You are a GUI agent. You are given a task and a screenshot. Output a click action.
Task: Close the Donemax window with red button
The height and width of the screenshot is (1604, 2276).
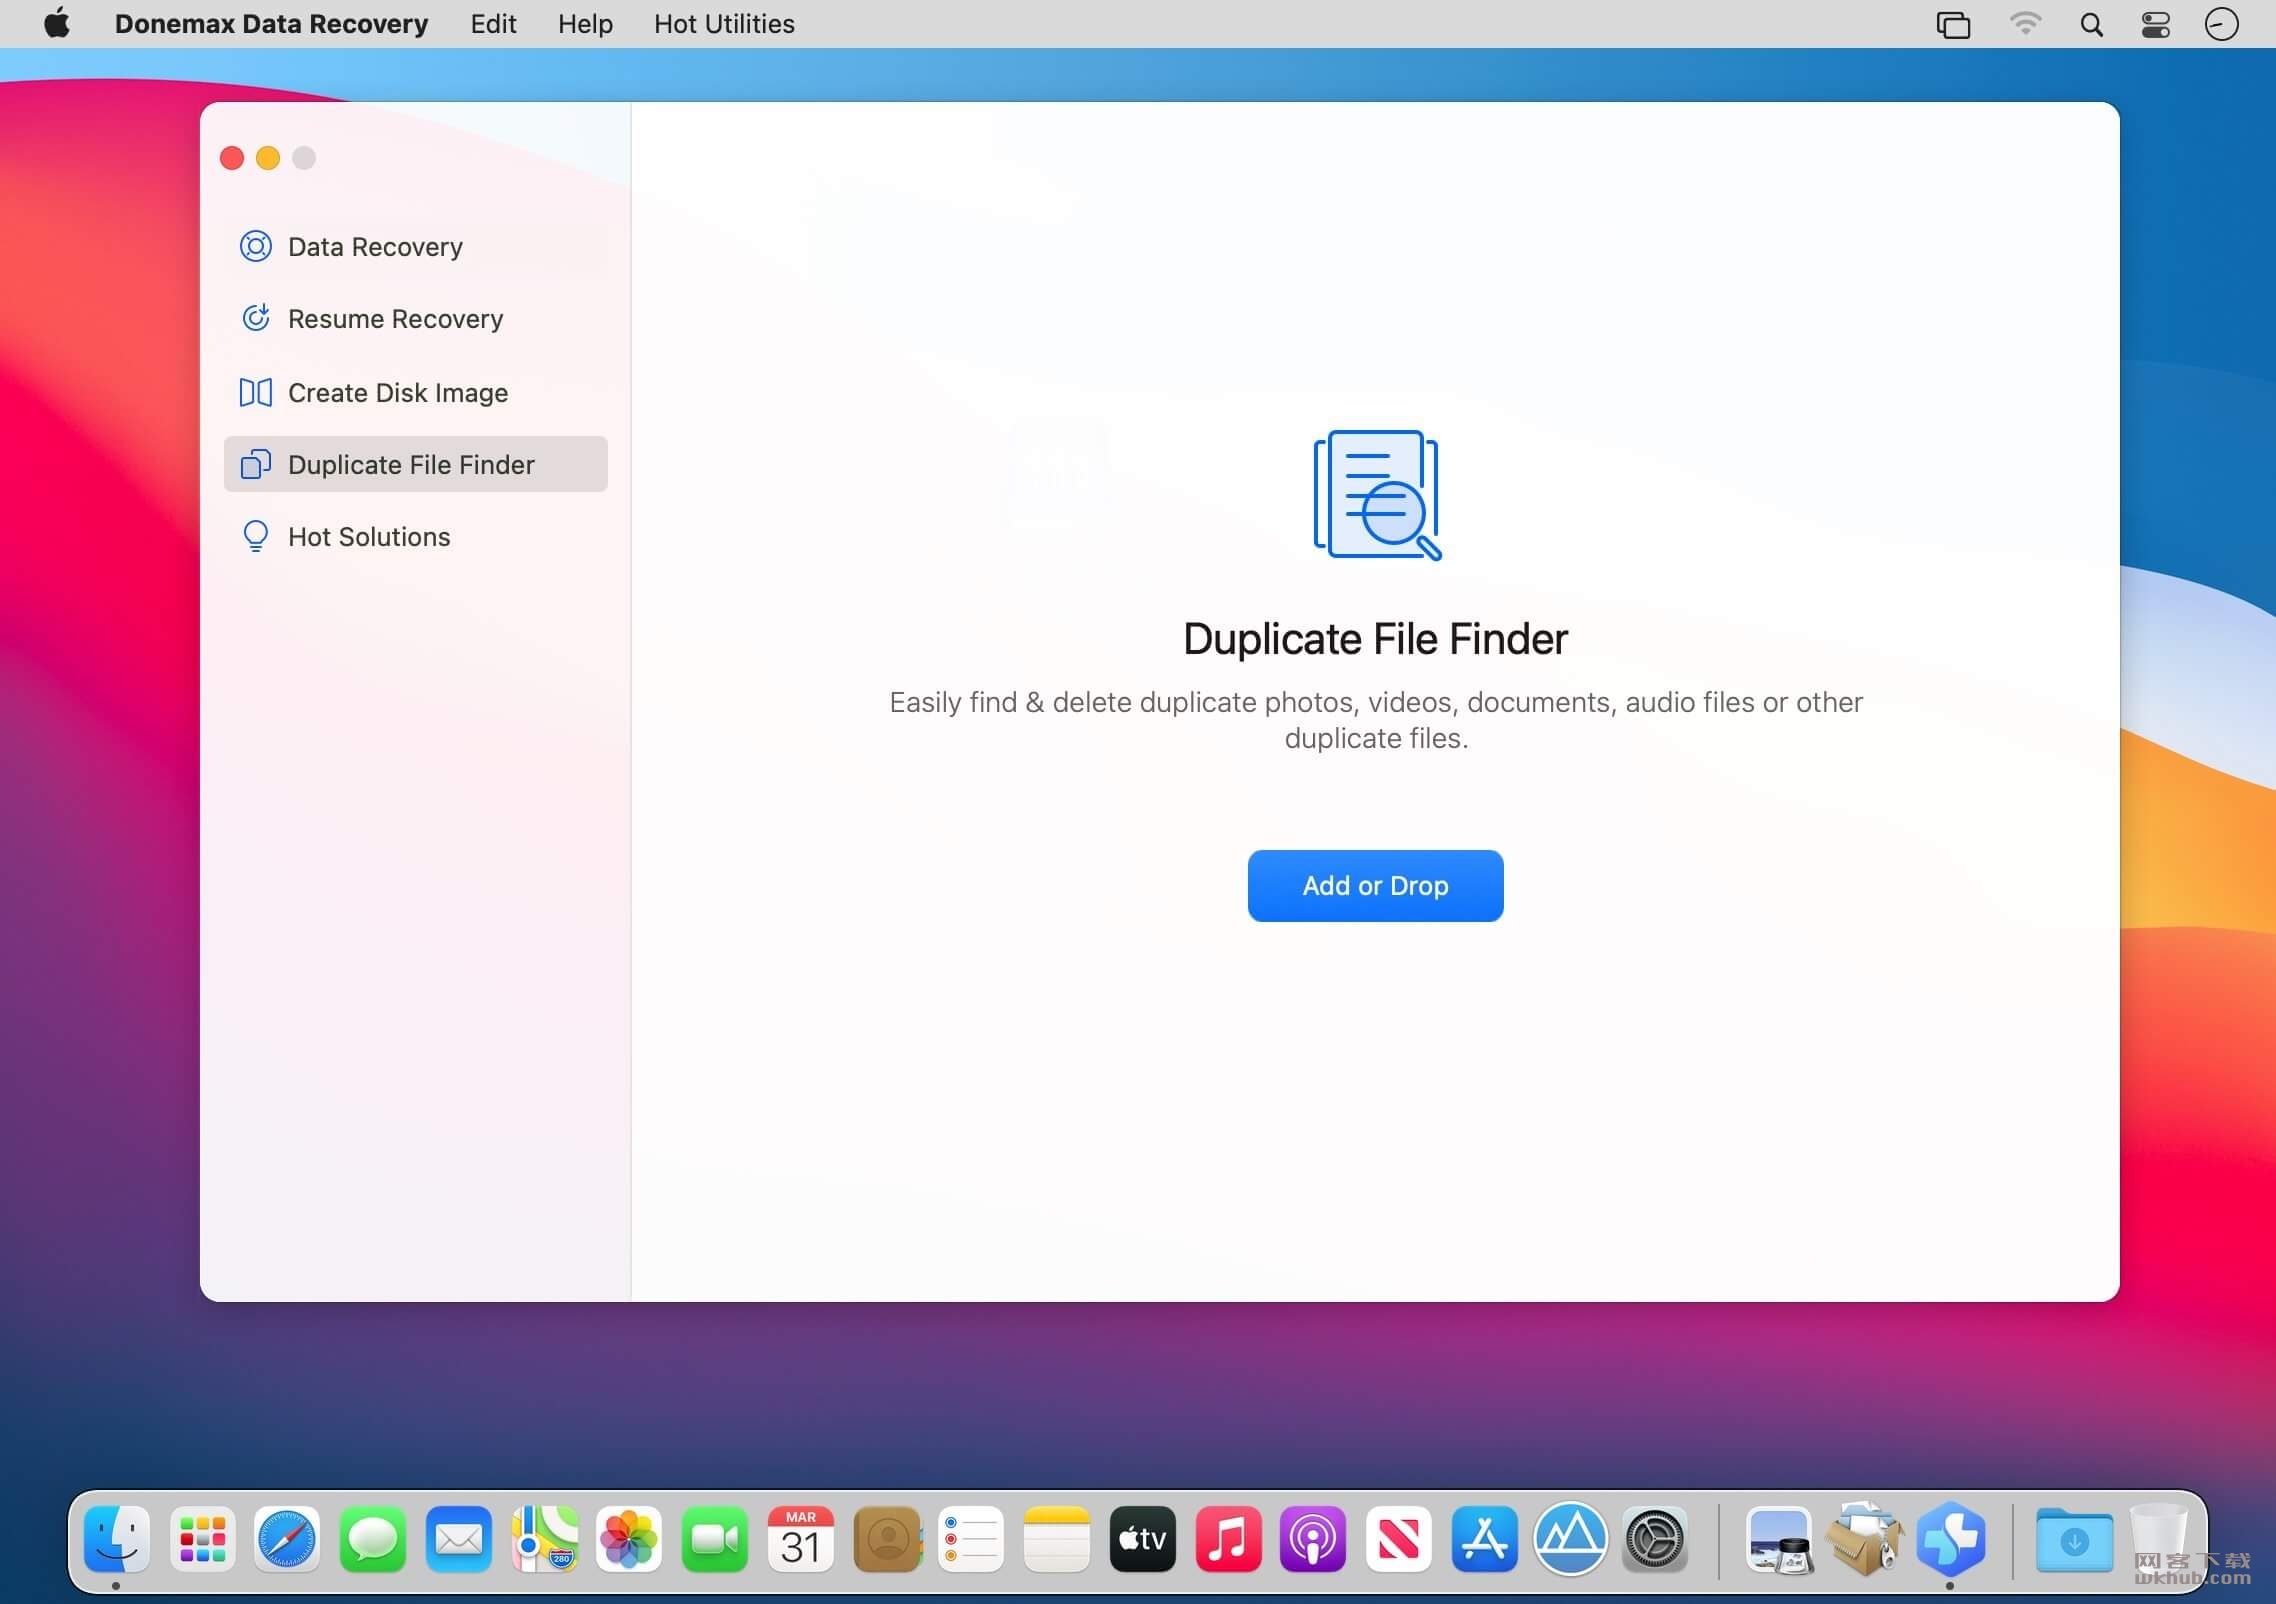[232, 158]
